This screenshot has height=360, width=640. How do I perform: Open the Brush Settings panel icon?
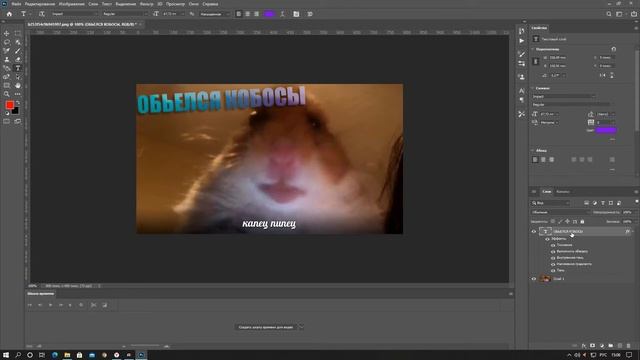(x=522, y=54)
